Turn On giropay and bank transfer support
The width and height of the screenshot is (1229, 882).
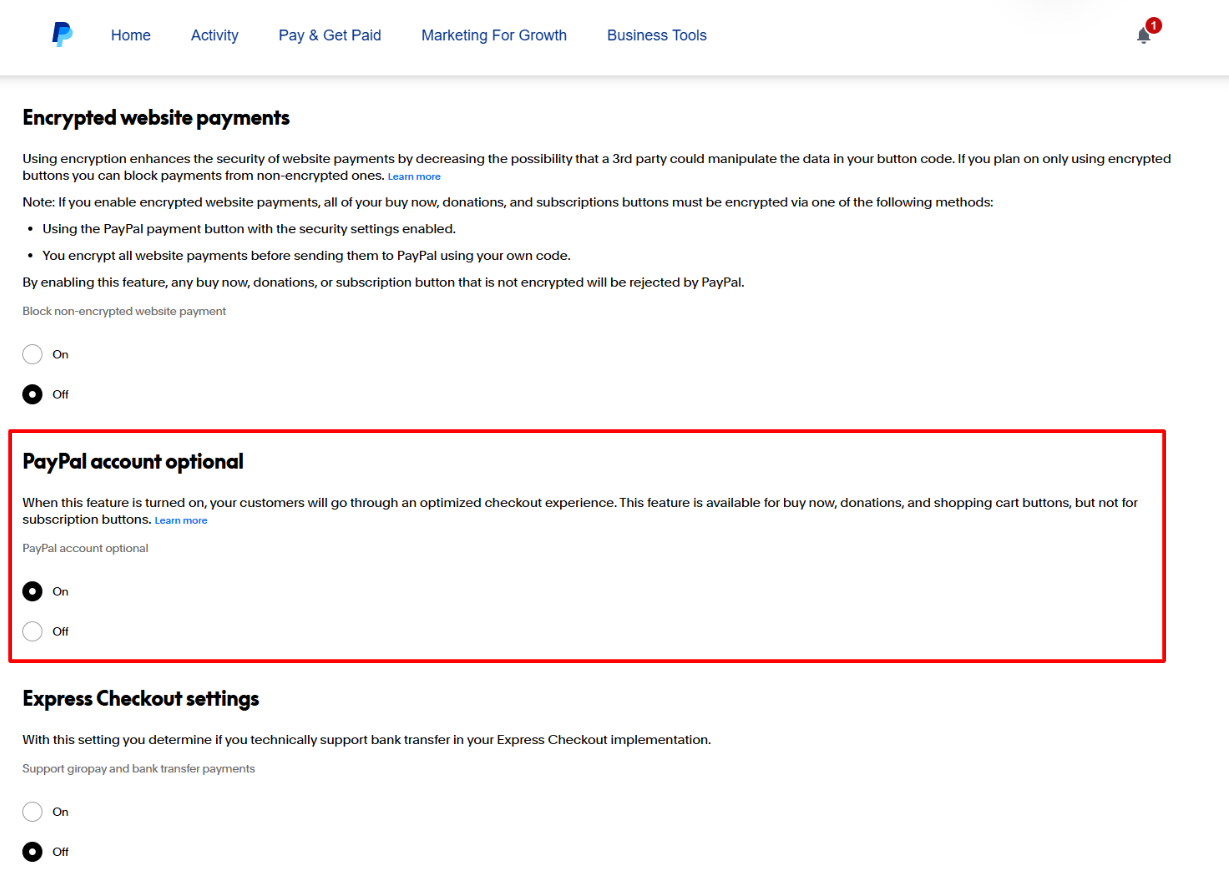pyautogui.click(x=33, y=812)
